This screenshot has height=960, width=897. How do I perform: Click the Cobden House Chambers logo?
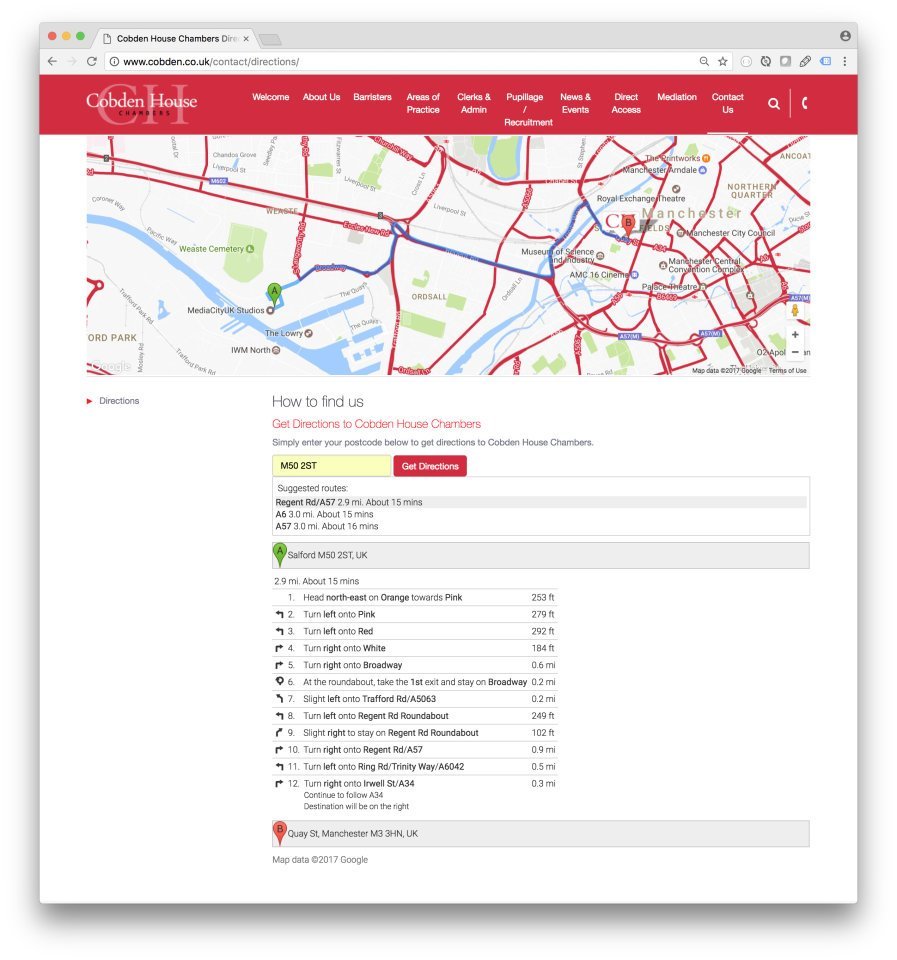pyautogui.click(x=141, y=103)
